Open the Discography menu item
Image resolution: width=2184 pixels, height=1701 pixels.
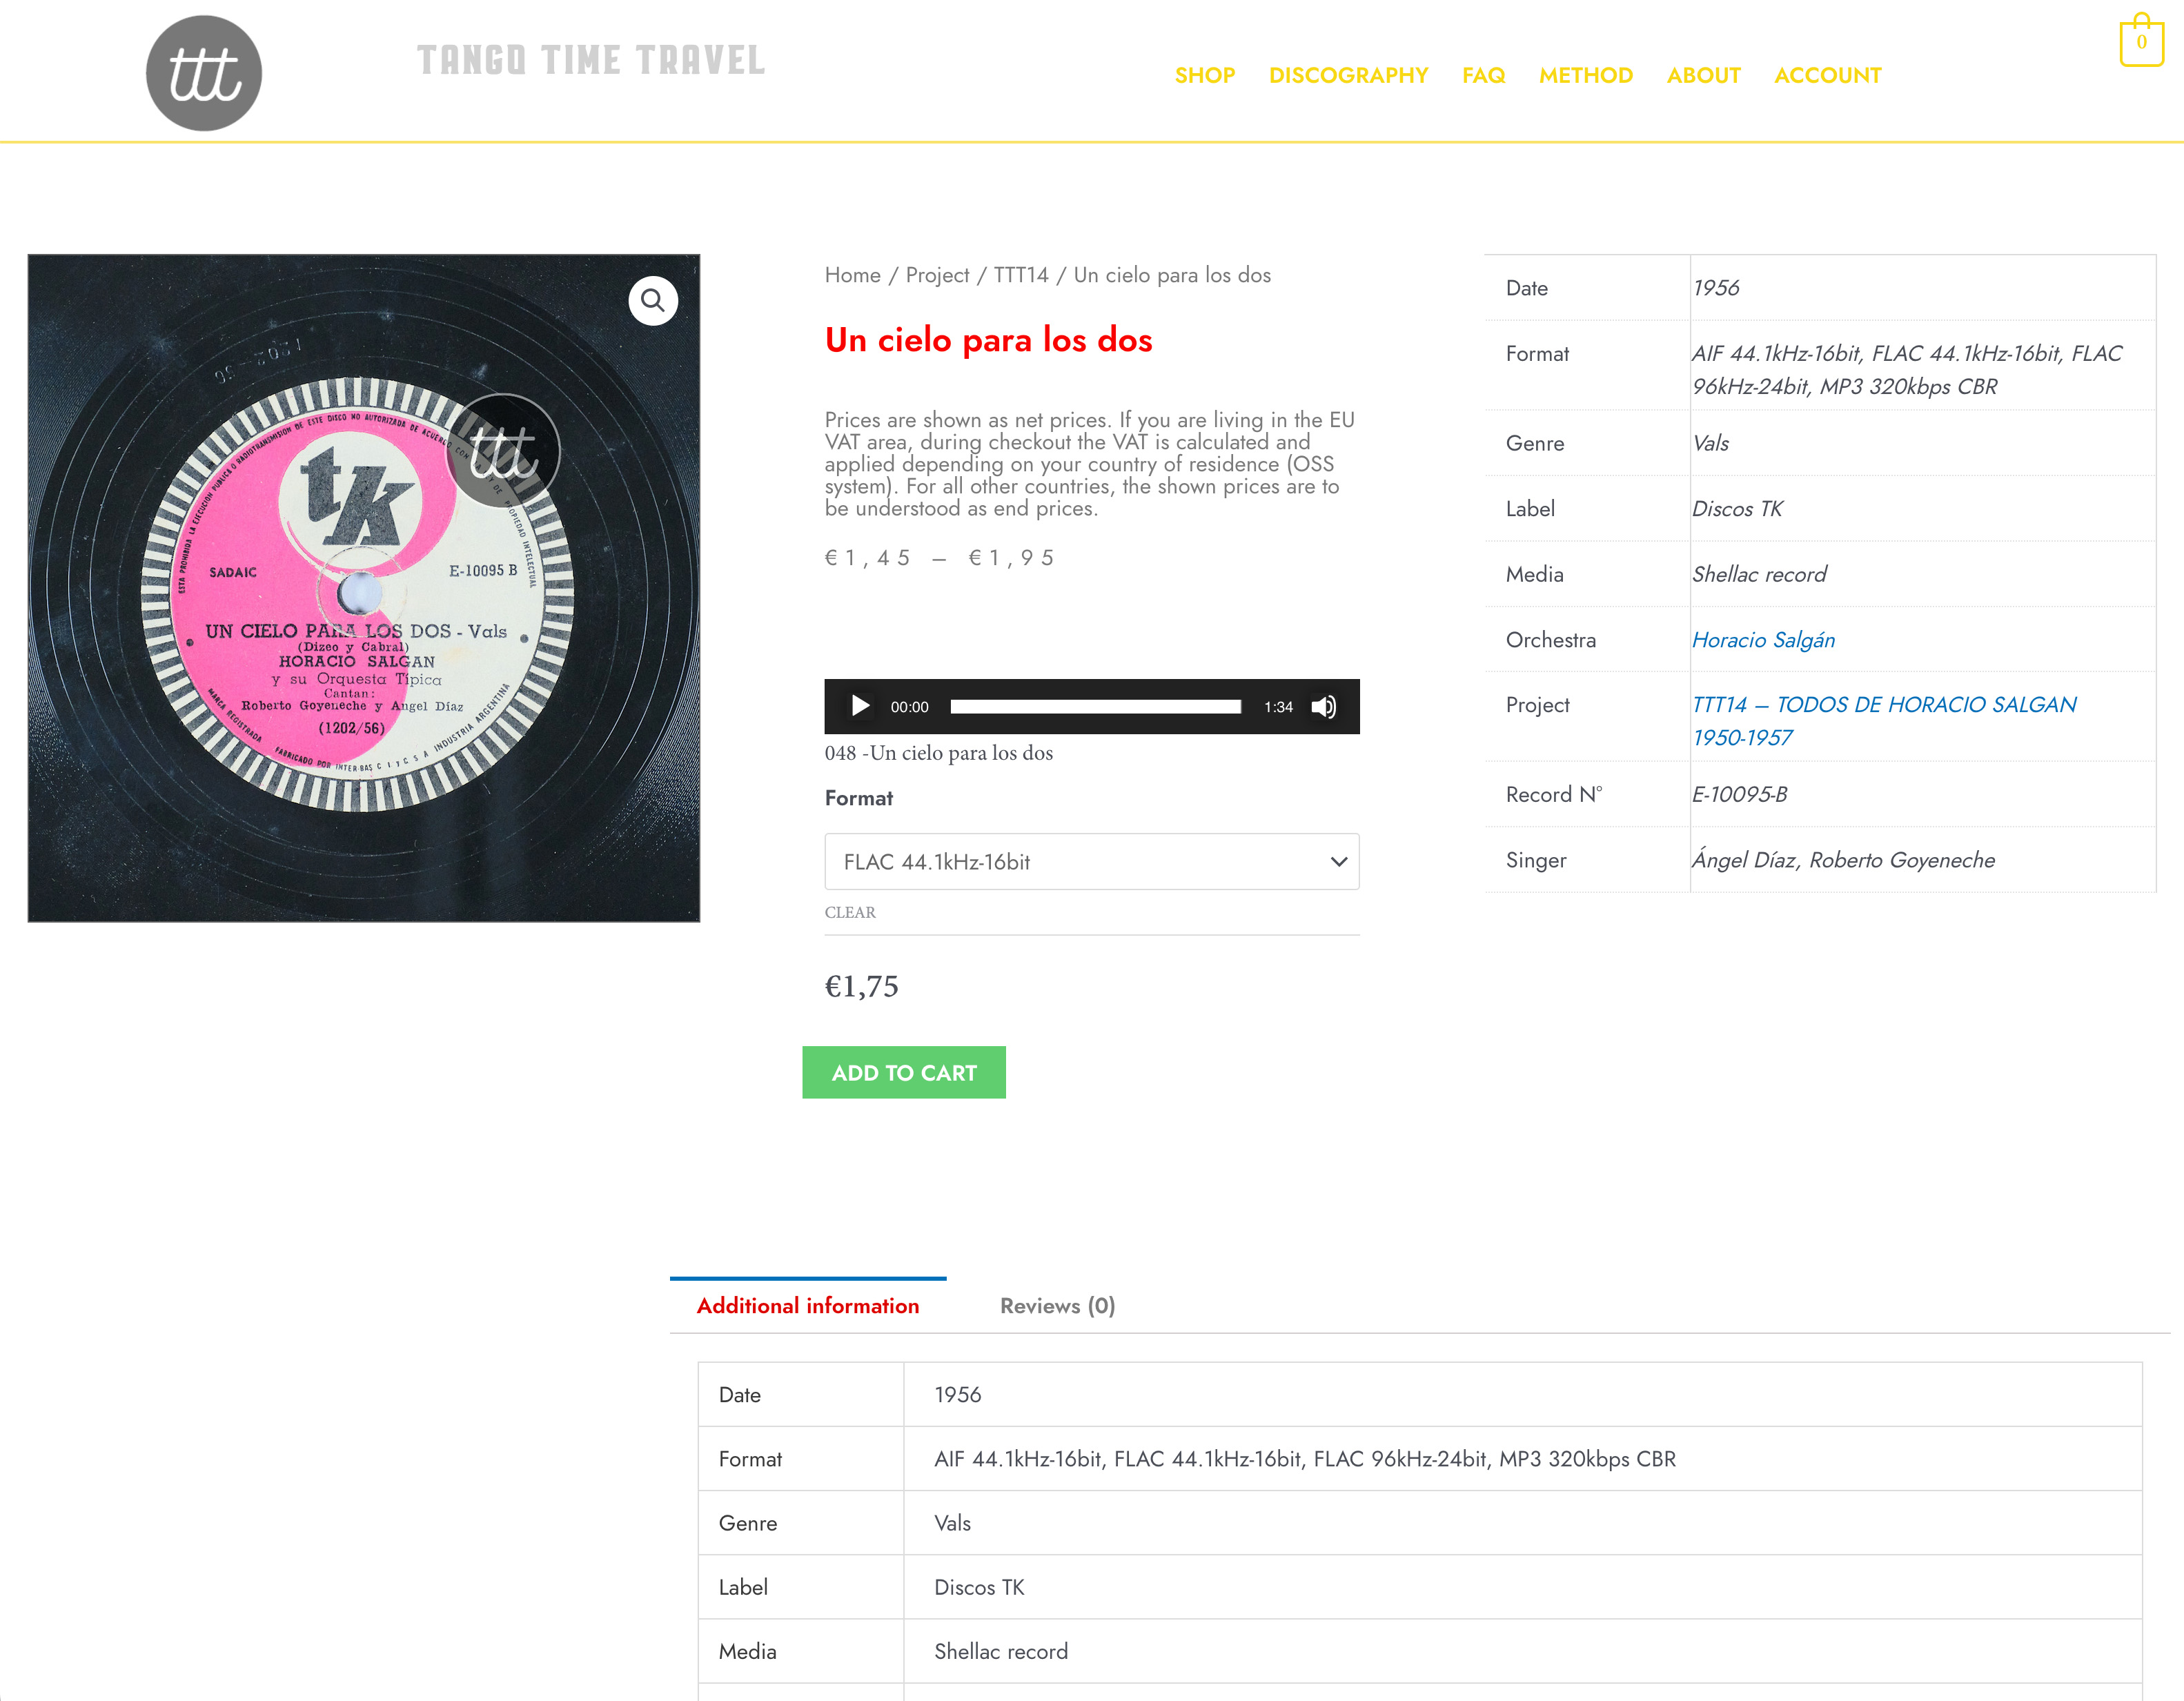(1348, 75)
